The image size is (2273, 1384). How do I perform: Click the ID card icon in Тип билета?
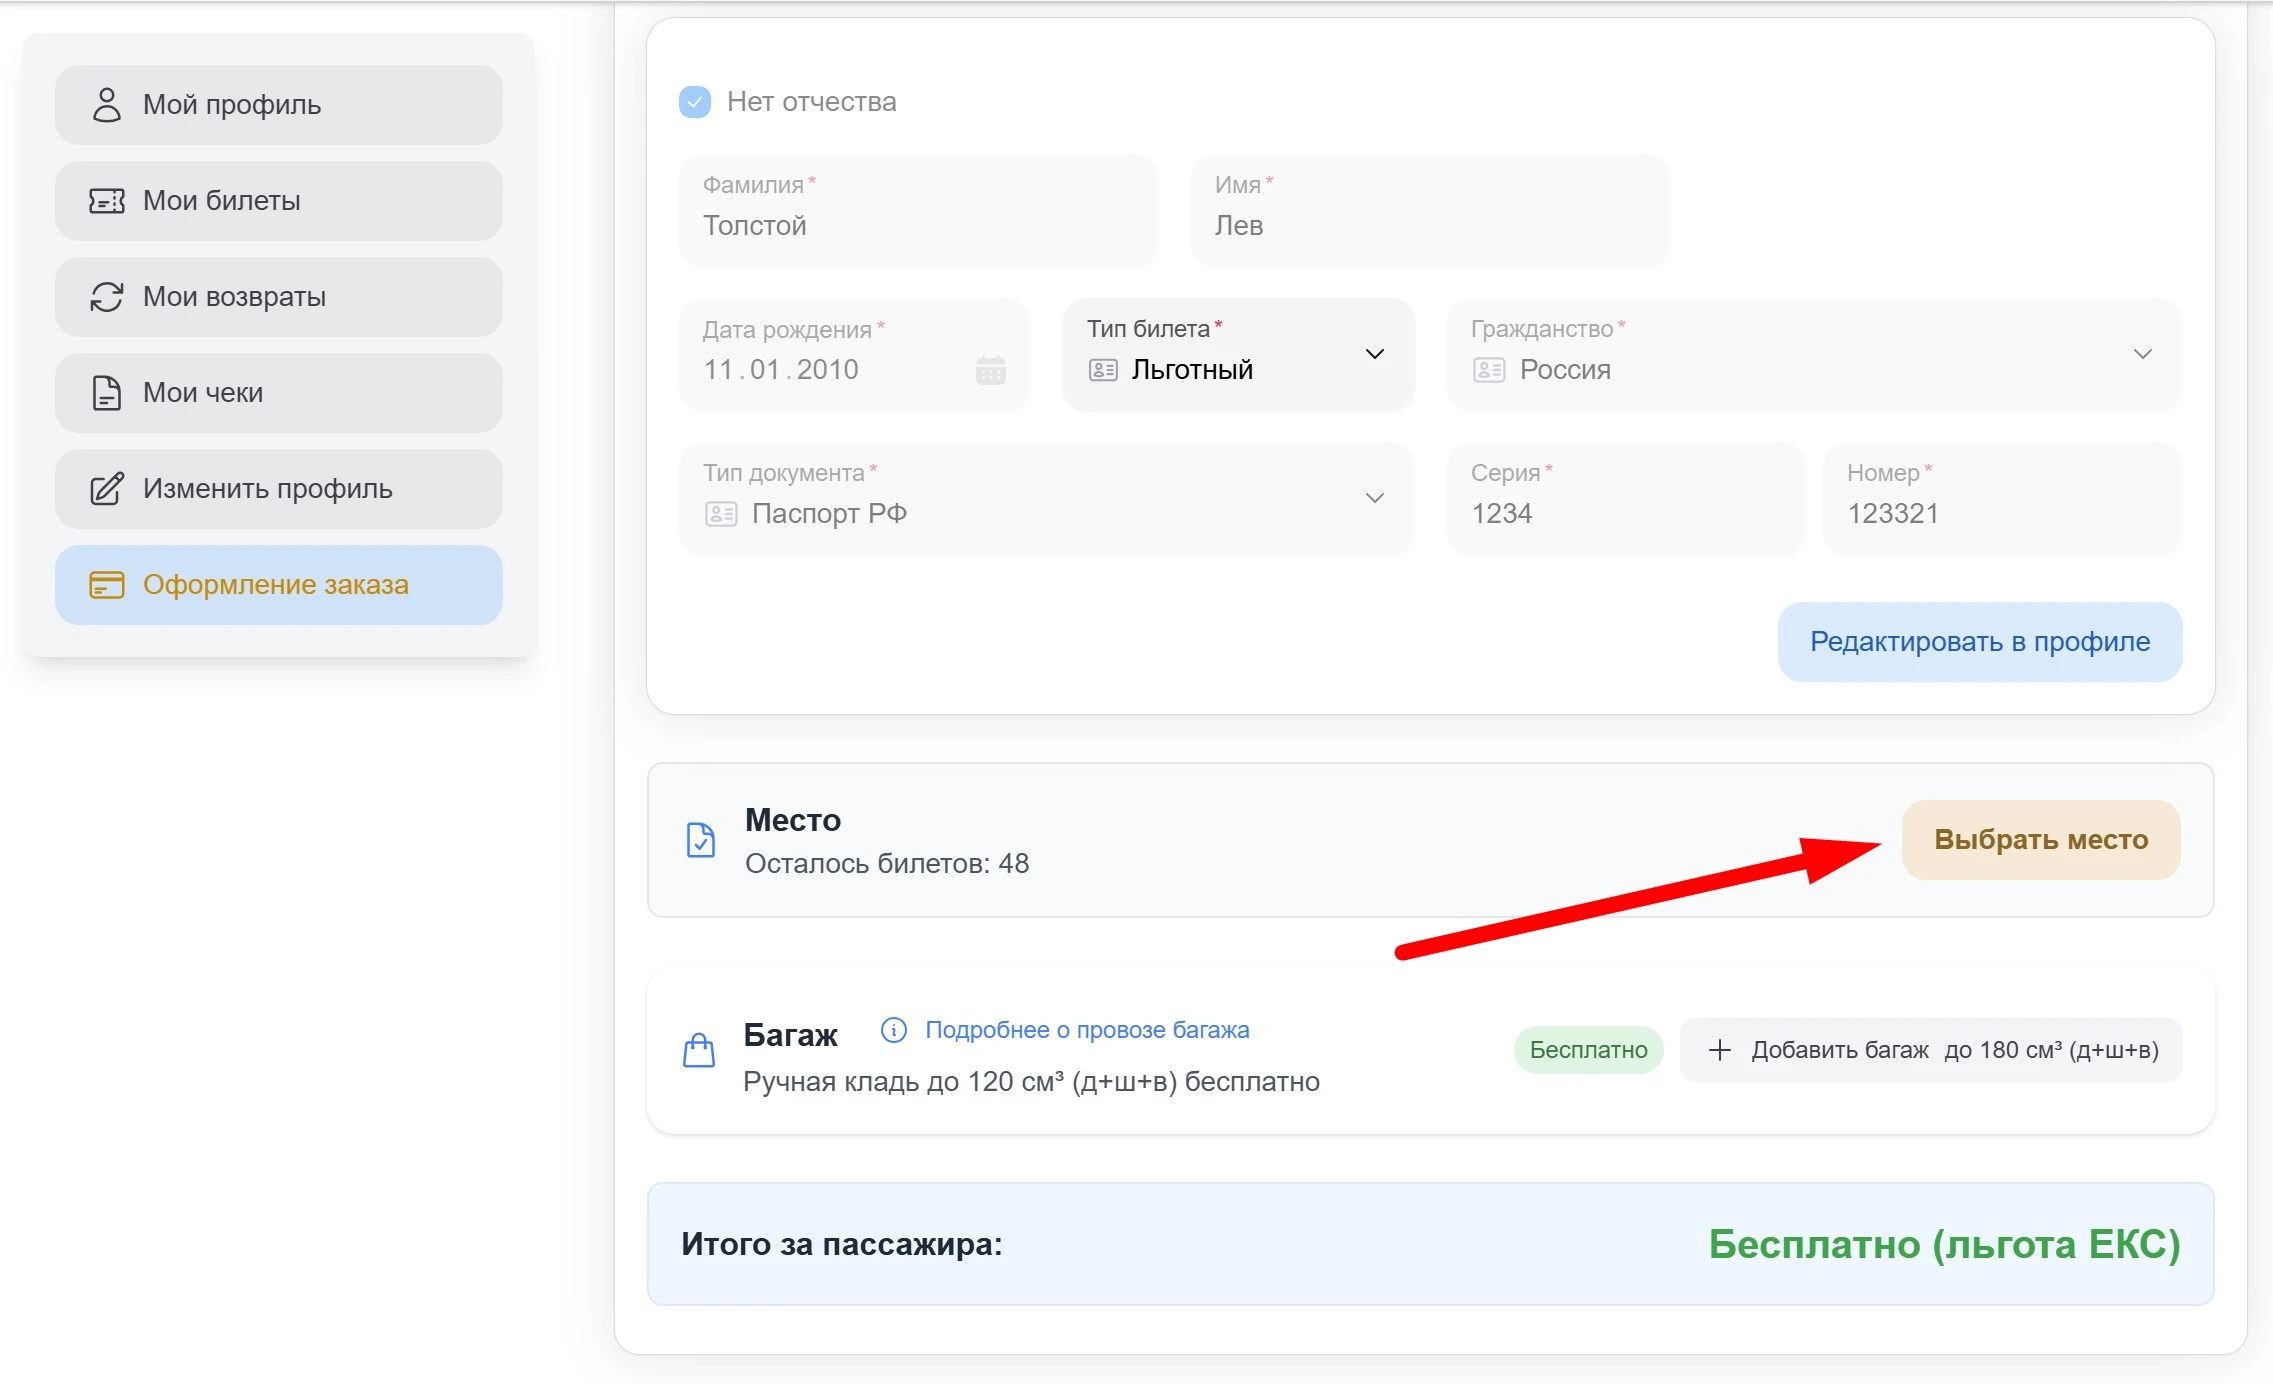(x=1103, y=370)
